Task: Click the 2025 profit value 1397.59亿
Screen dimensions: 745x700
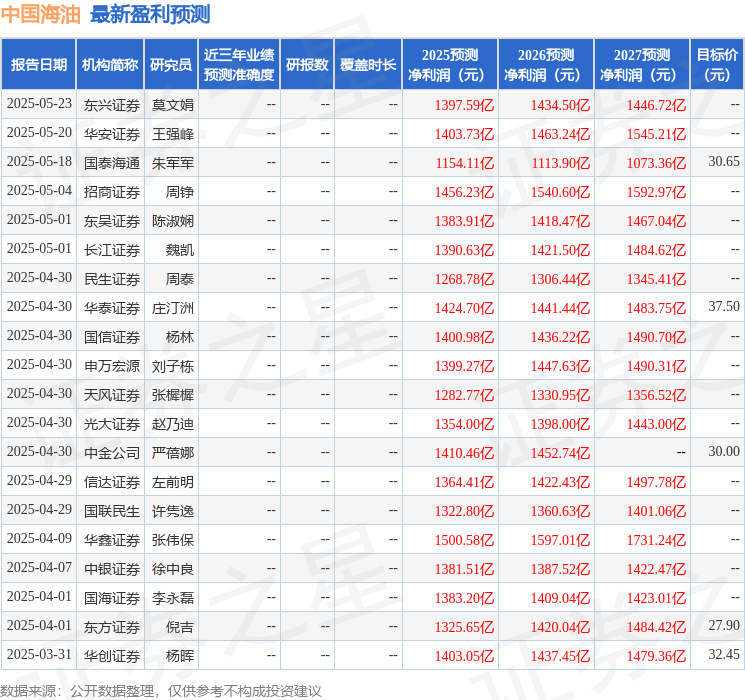Action: [x=464, y=105]
